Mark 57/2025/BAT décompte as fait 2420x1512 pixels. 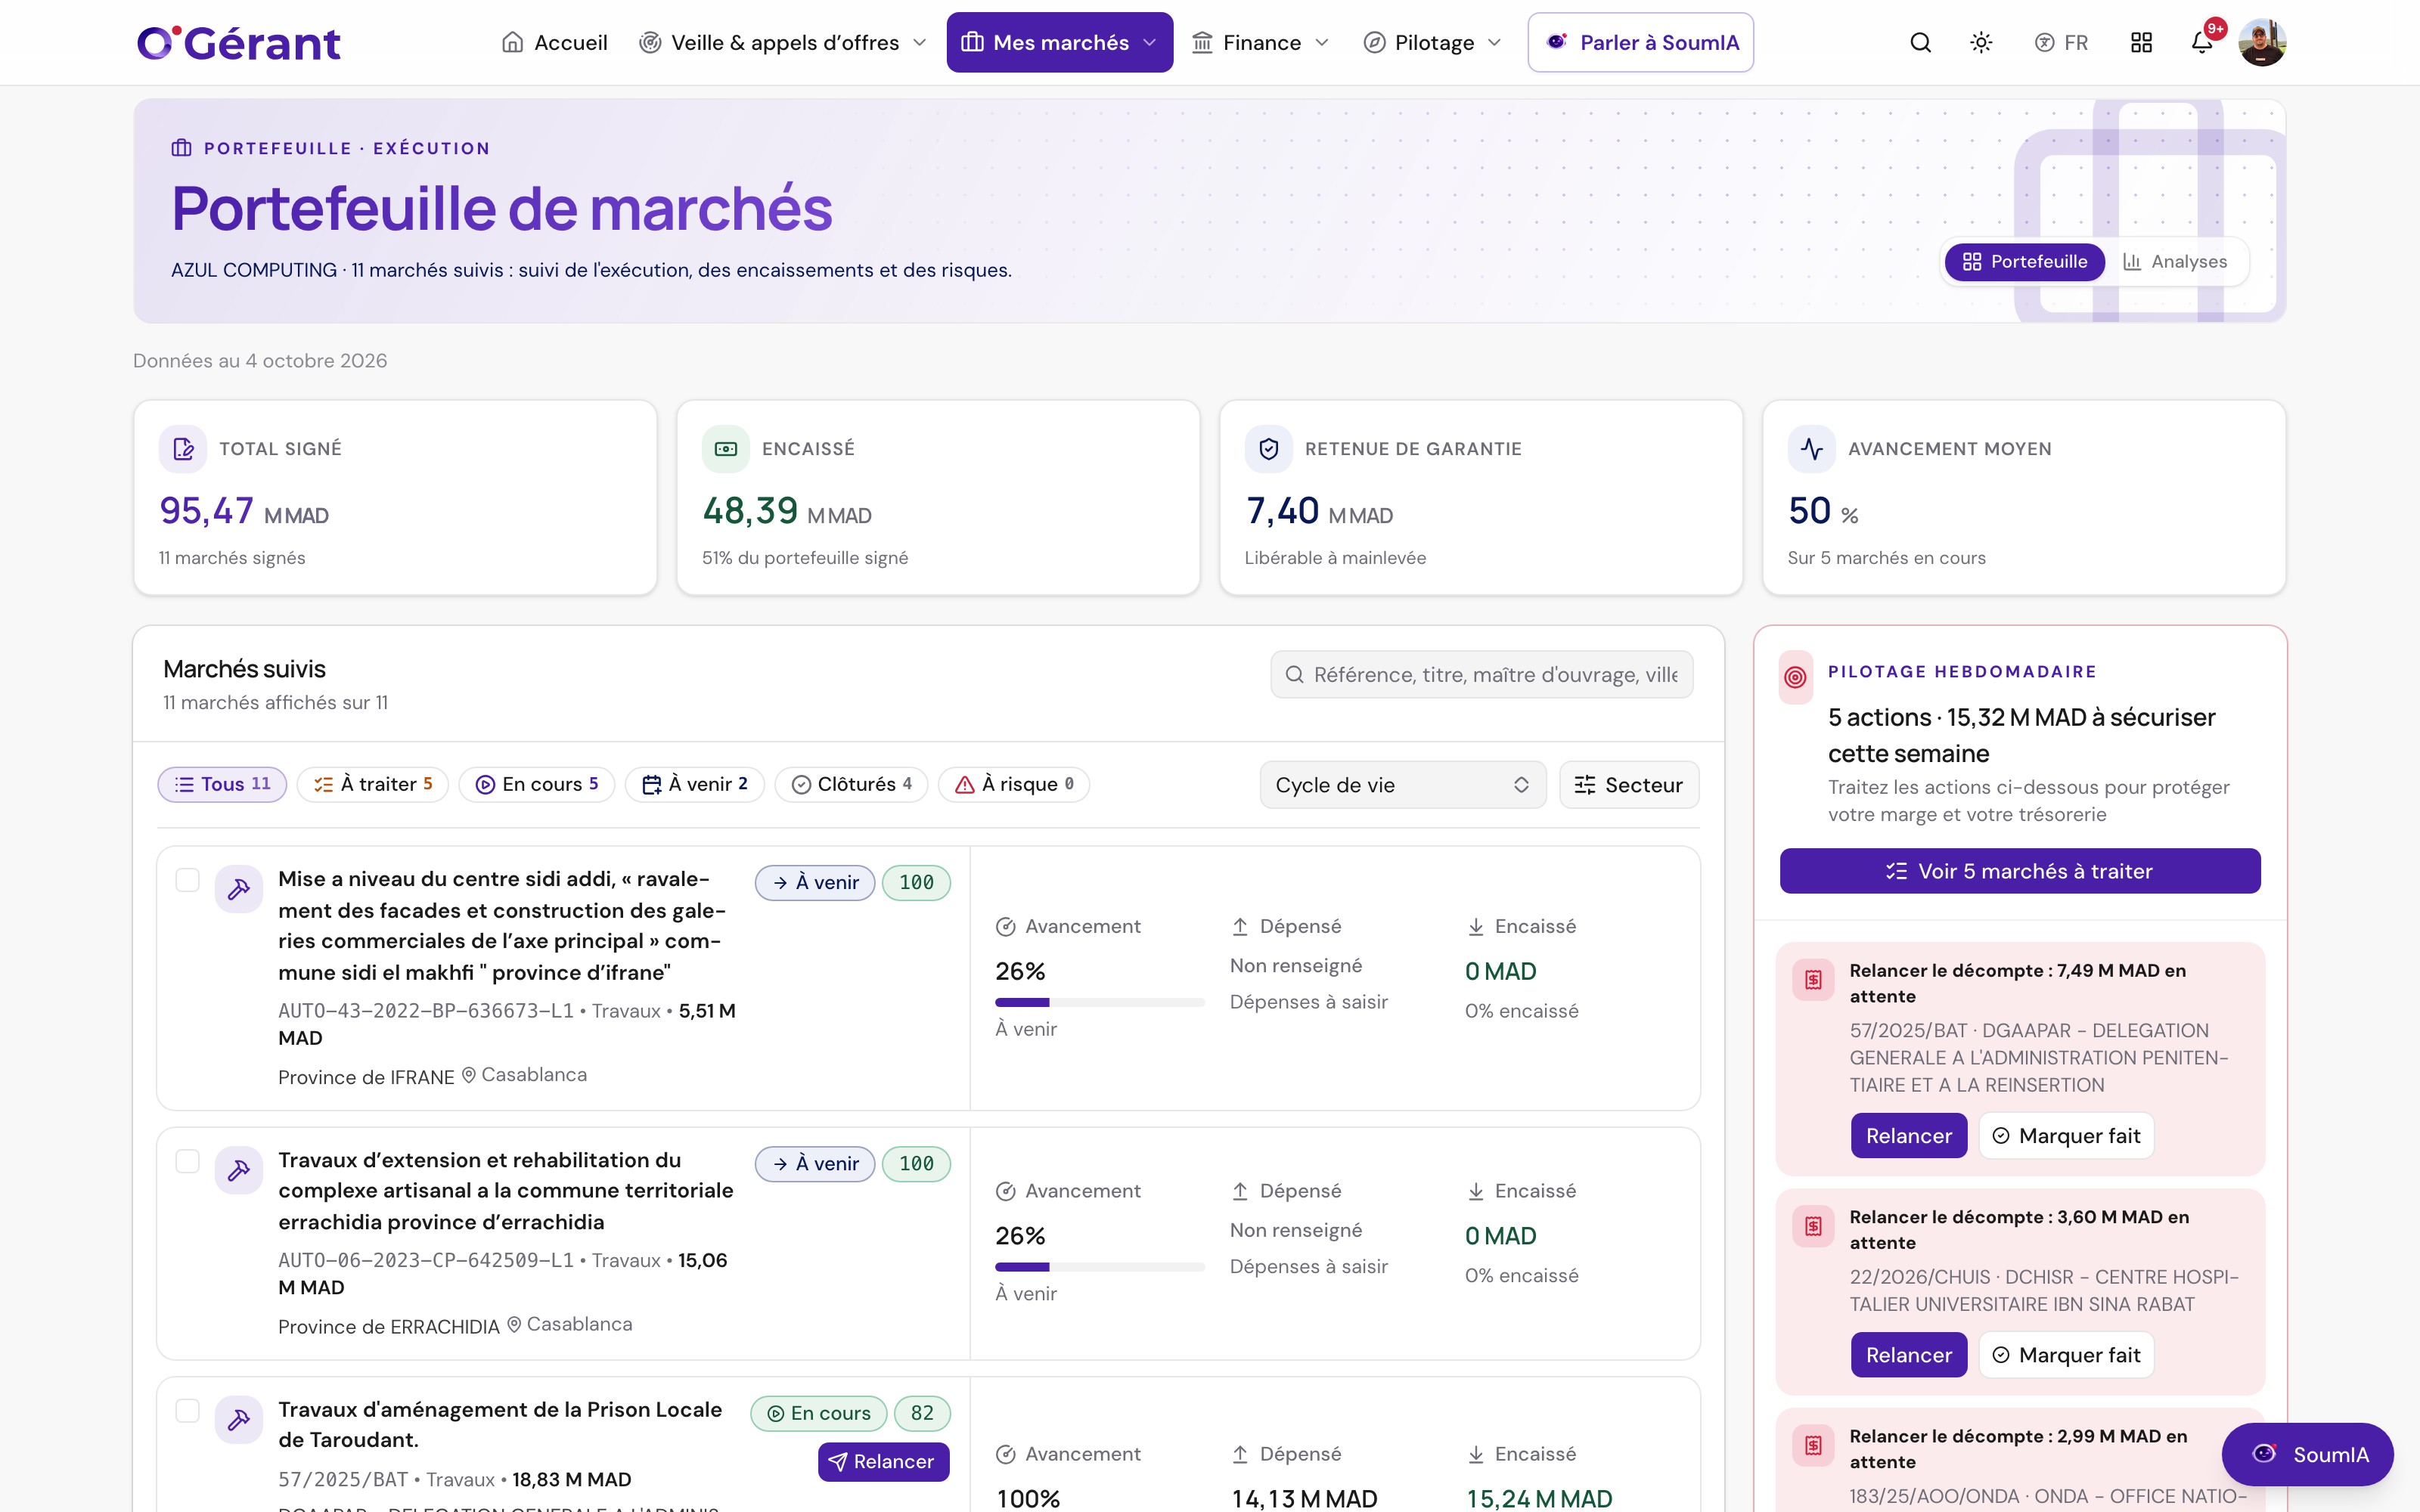2066,1136
